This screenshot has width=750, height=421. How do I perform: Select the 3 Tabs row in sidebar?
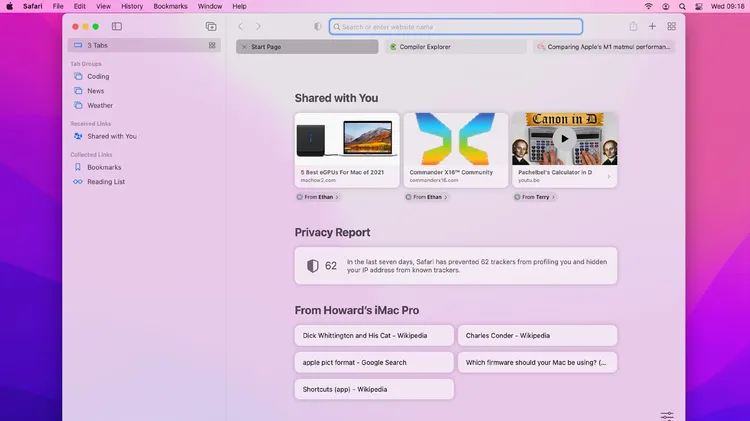pos(144,45)
